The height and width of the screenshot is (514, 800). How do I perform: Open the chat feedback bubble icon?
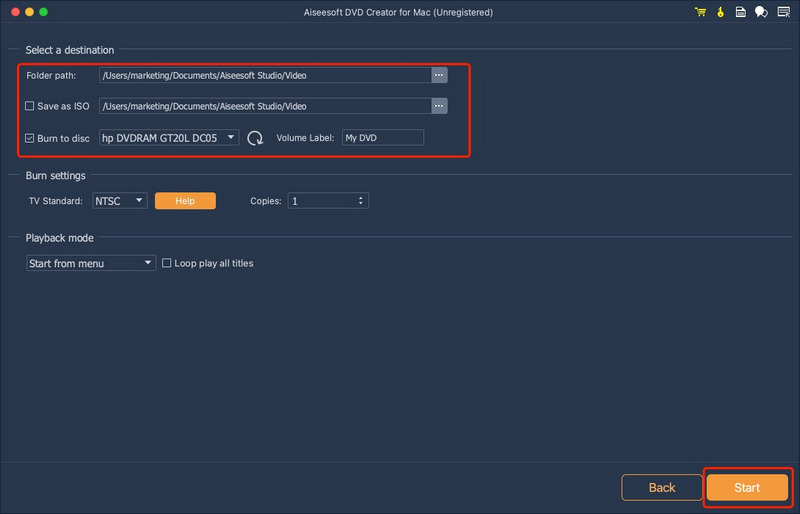761,12
